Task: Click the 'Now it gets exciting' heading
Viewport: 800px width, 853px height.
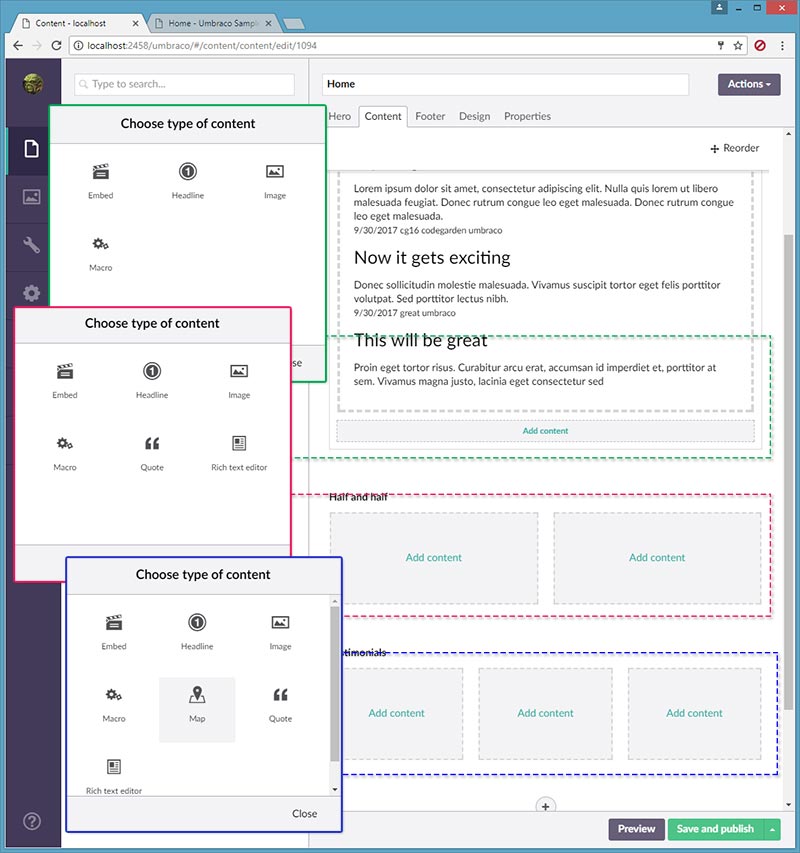Action: click(x=432, y=258)
